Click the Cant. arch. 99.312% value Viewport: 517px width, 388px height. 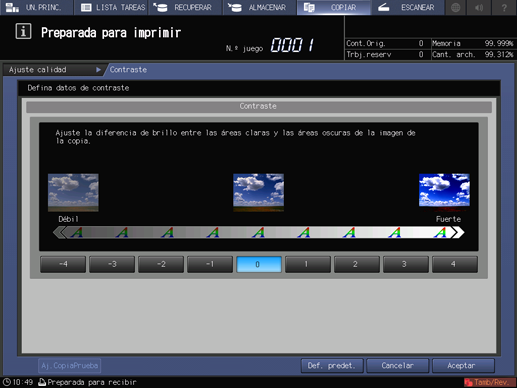point(499,54)
